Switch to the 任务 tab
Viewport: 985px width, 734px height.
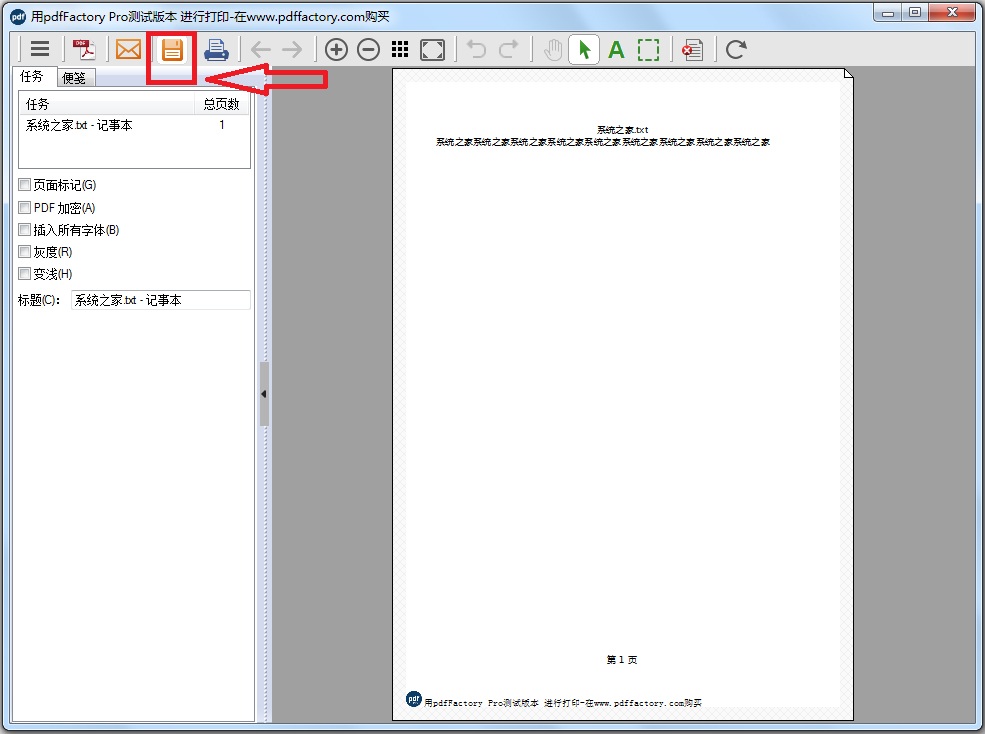click(x=32, y=77)
